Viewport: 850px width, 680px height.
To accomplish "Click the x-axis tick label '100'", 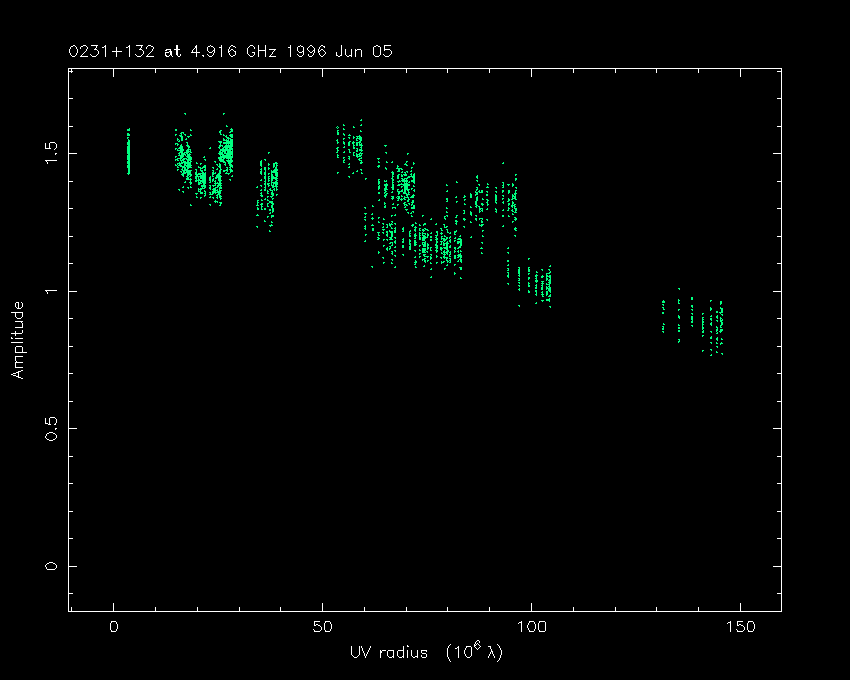I will pos(531,627).
